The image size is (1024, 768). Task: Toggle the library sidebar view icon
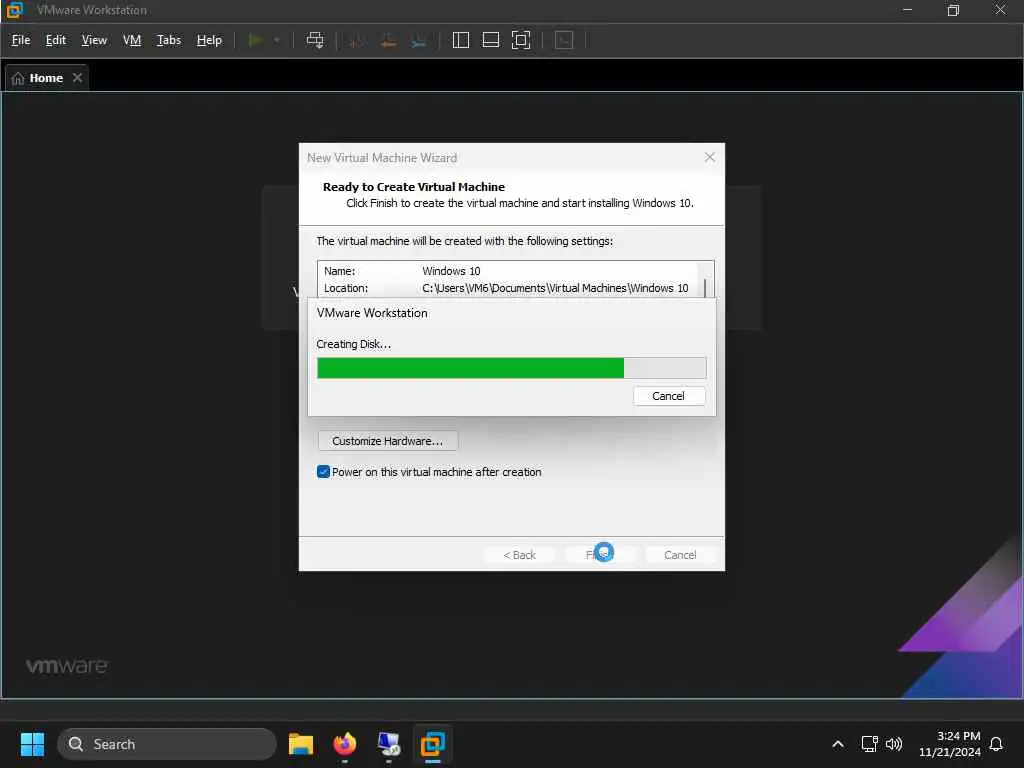(460, 40)
